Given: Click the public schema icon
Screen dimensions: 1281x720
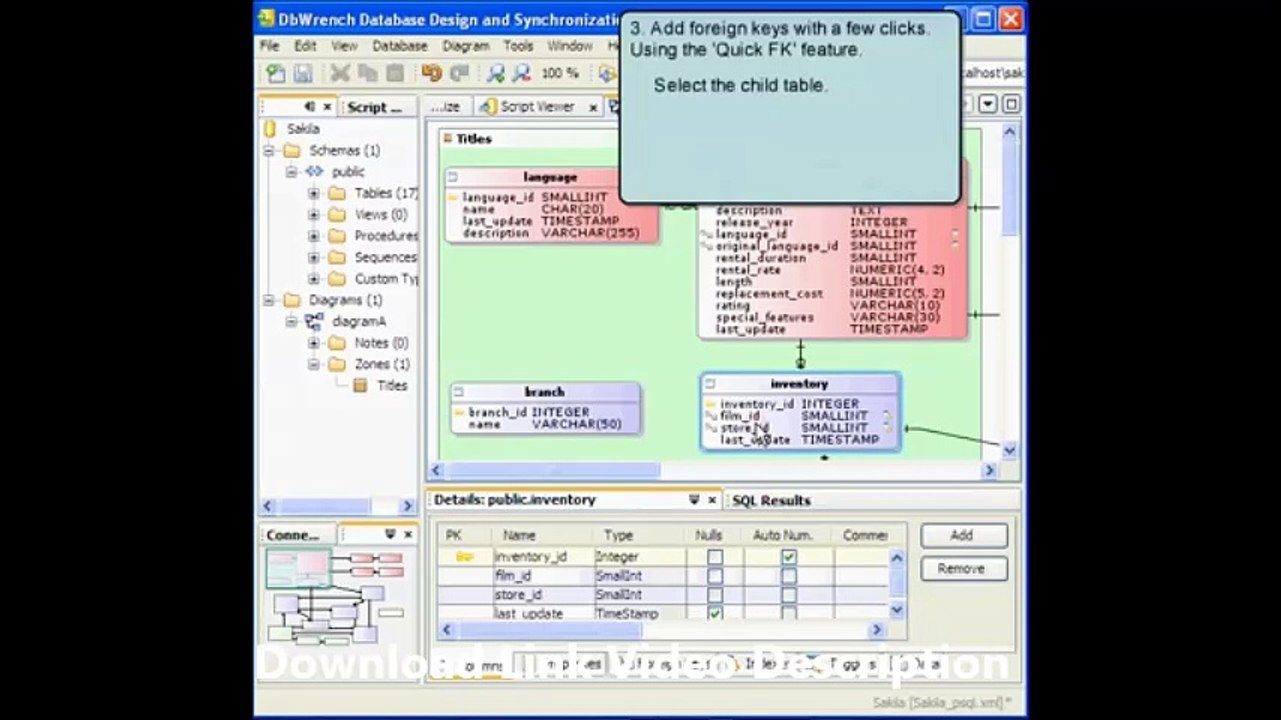Looking at the screenshot, I should pos(314,172).
